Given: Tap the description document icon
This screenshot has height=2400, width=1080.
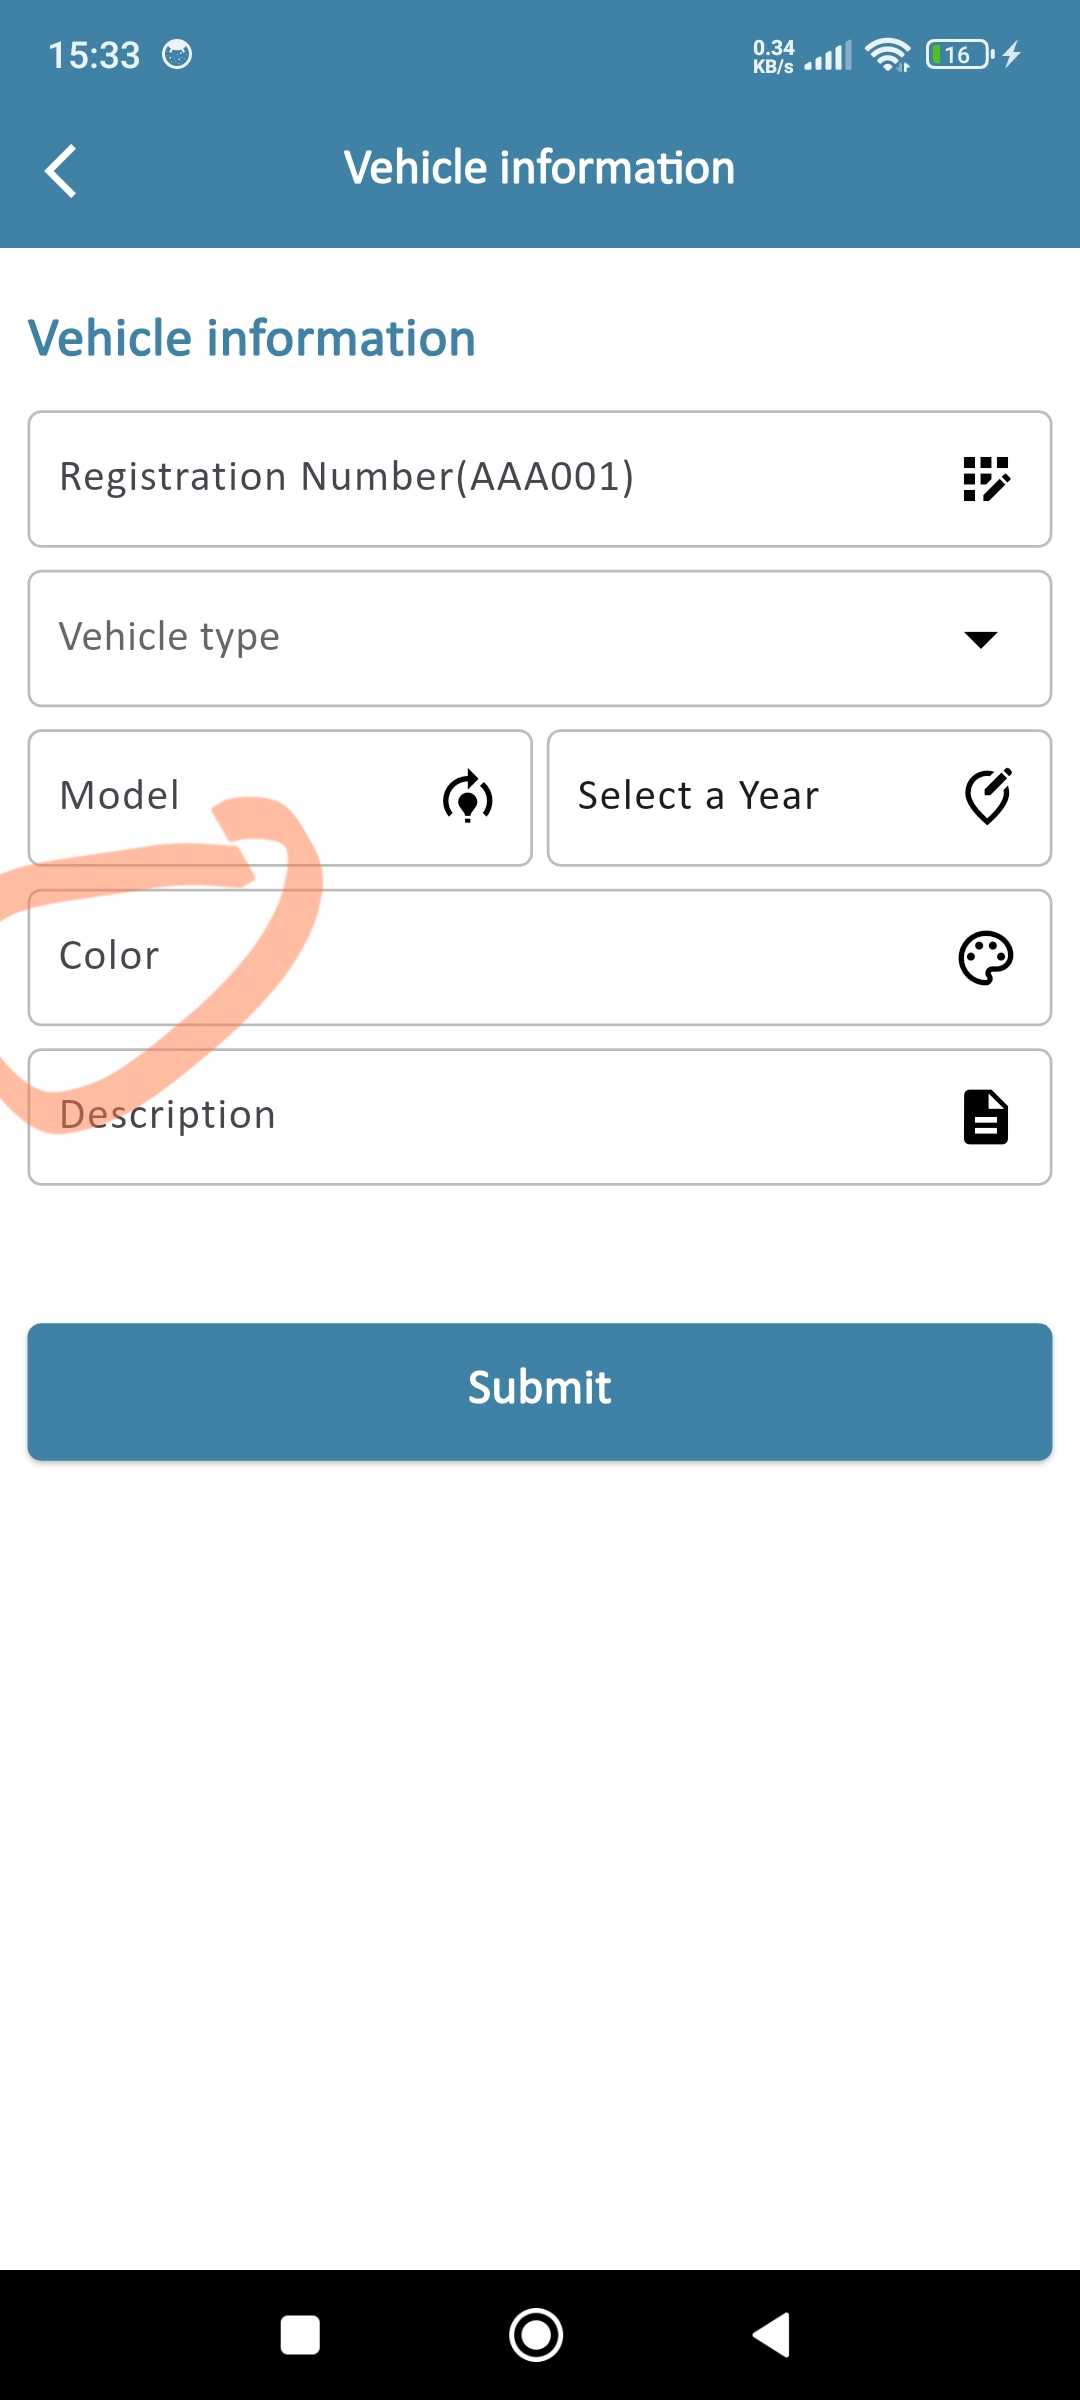Looking at the screenshot, I should 986,1117.
